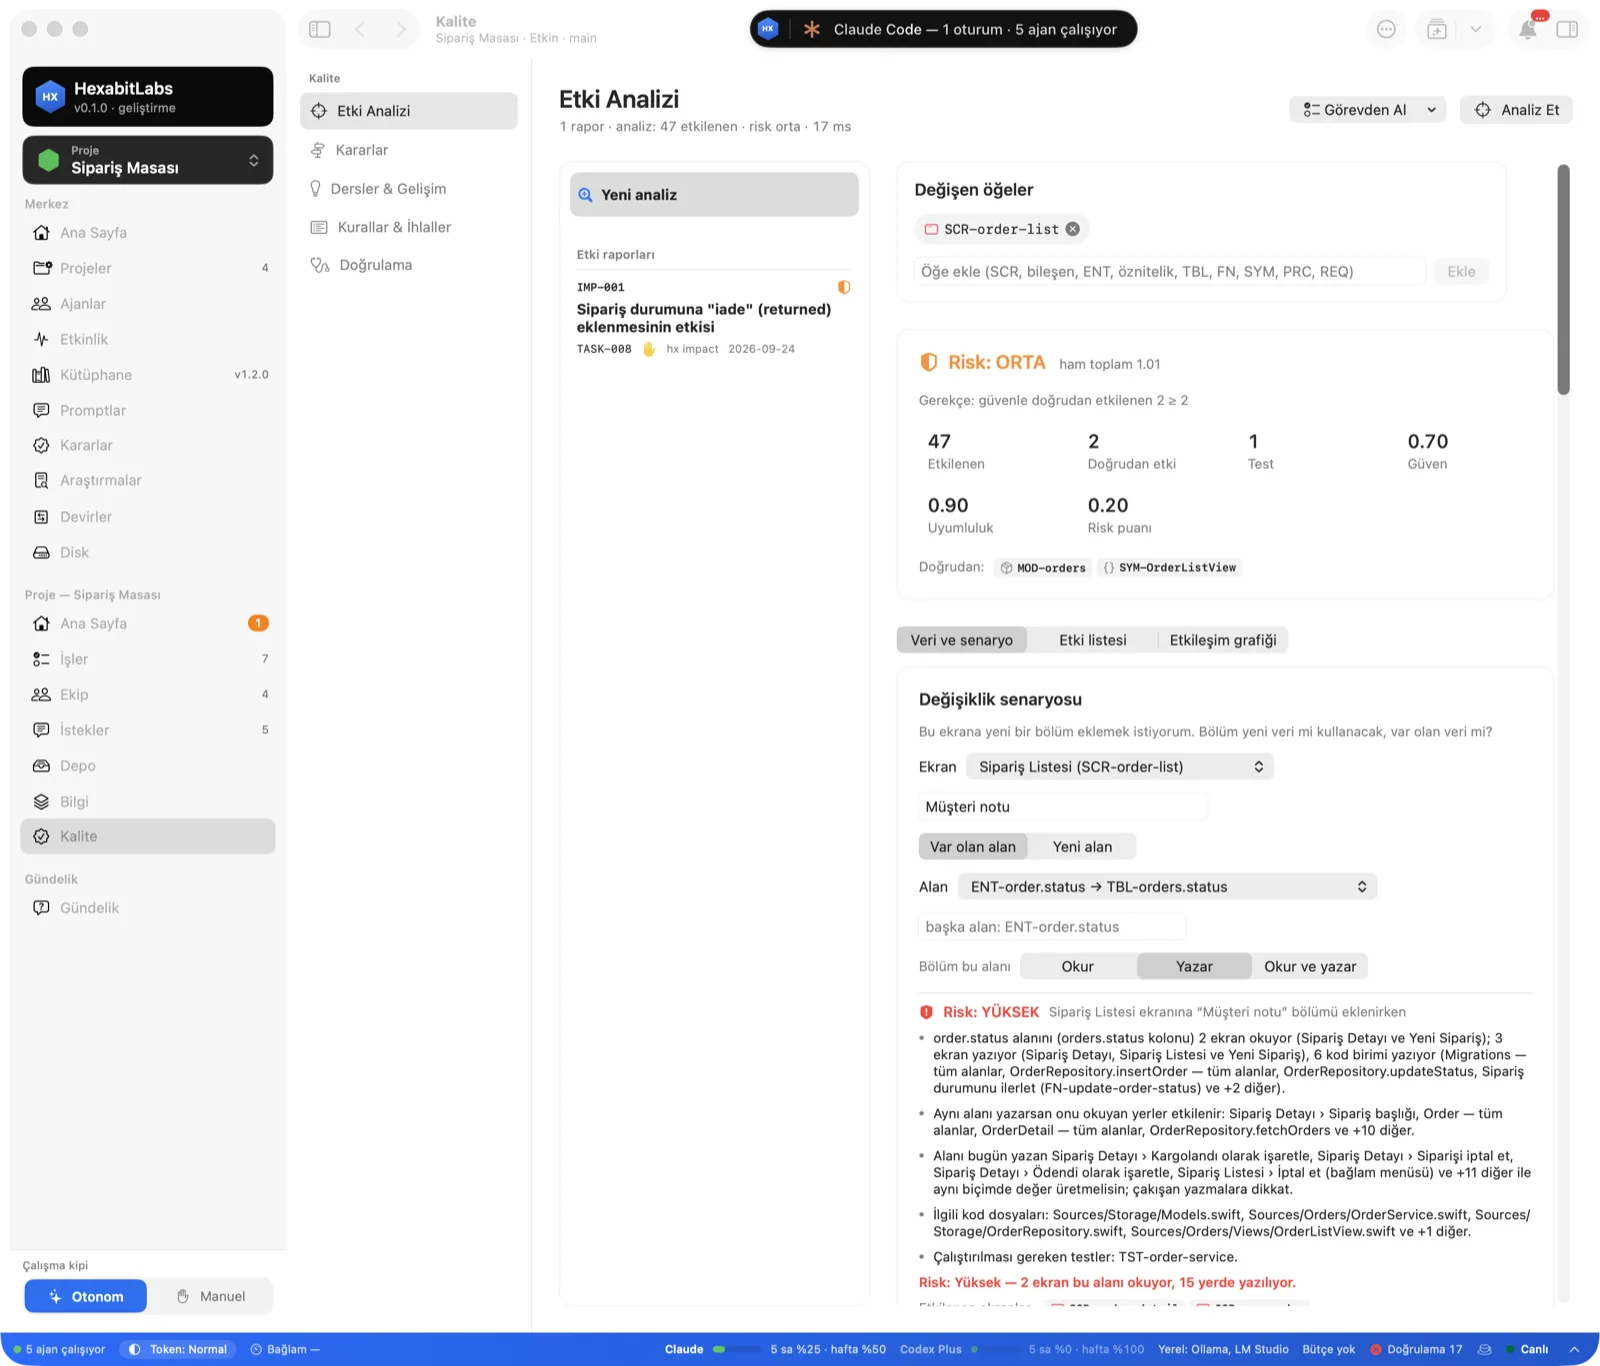Select the Var olan alan option

pos(973,847)
